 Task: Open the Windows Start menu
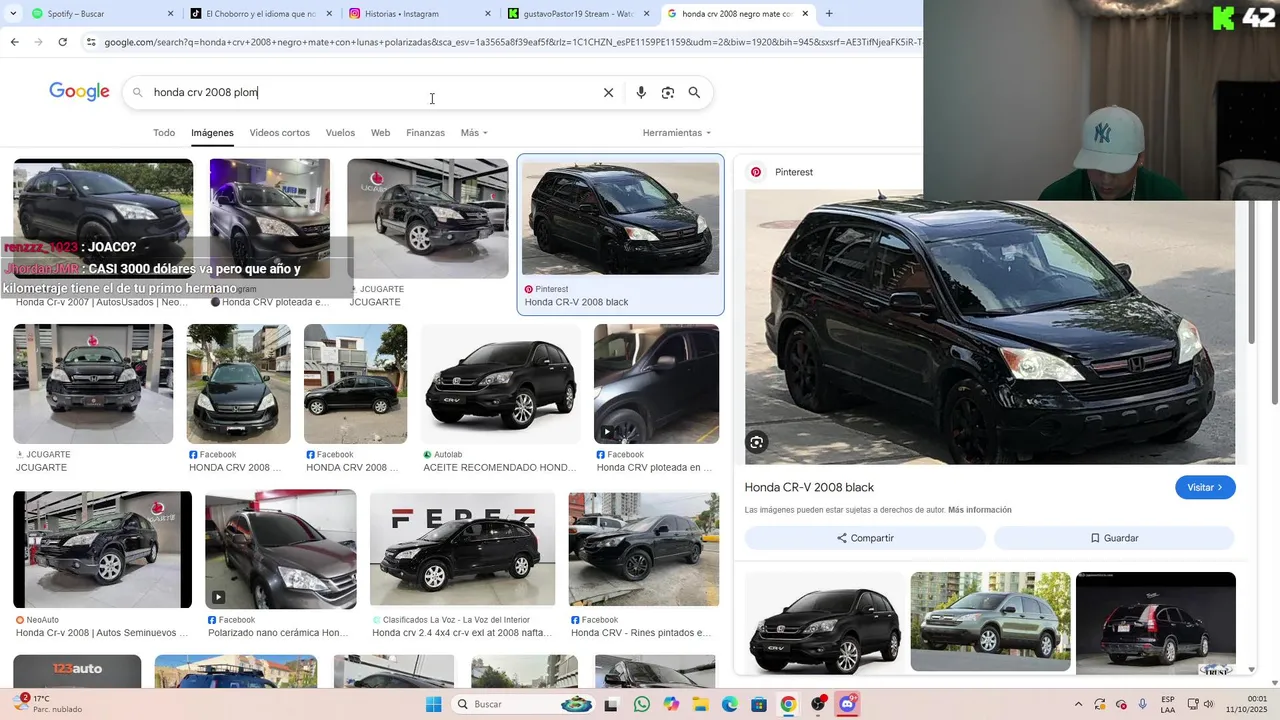pos(433,704)
